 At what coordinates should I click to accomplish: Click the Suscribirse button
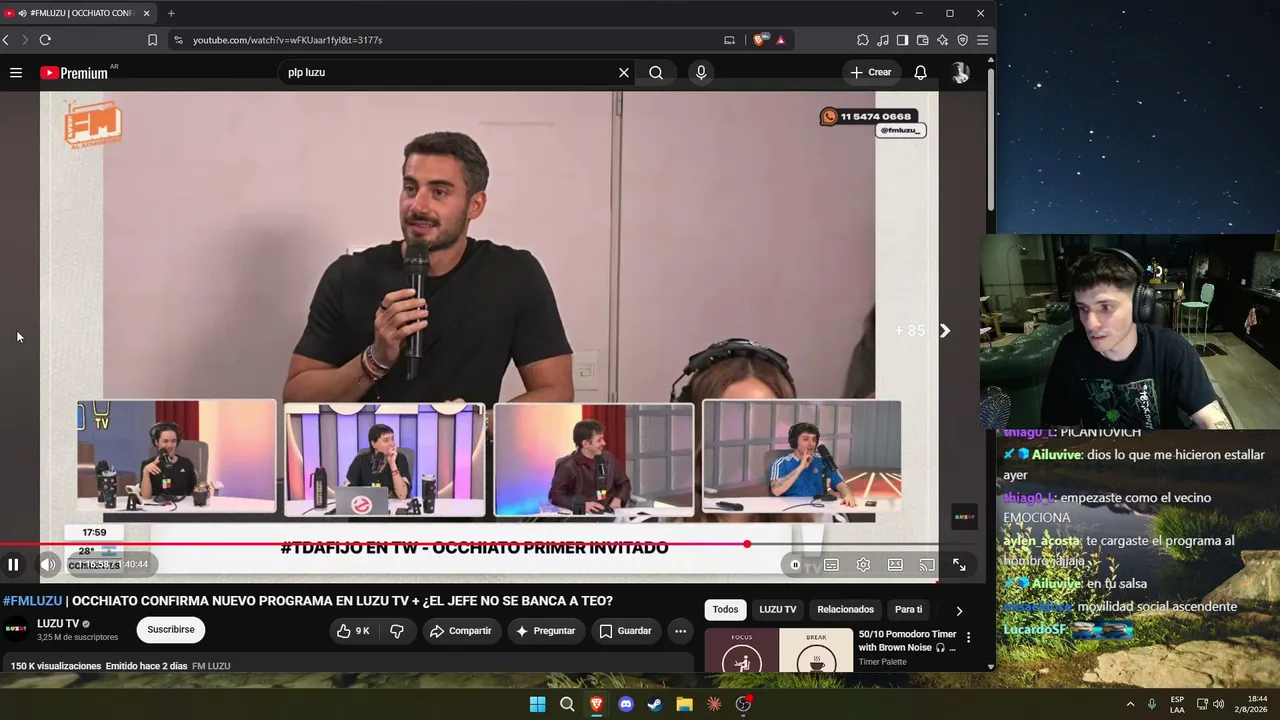pyautogui.click(x=171, y=630)
